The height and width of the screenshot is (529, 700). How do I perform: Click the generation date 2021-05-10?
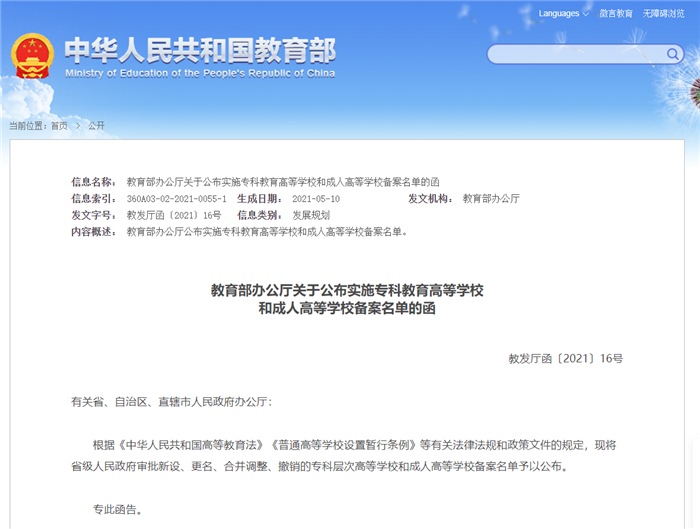click(x=316, y=199)
